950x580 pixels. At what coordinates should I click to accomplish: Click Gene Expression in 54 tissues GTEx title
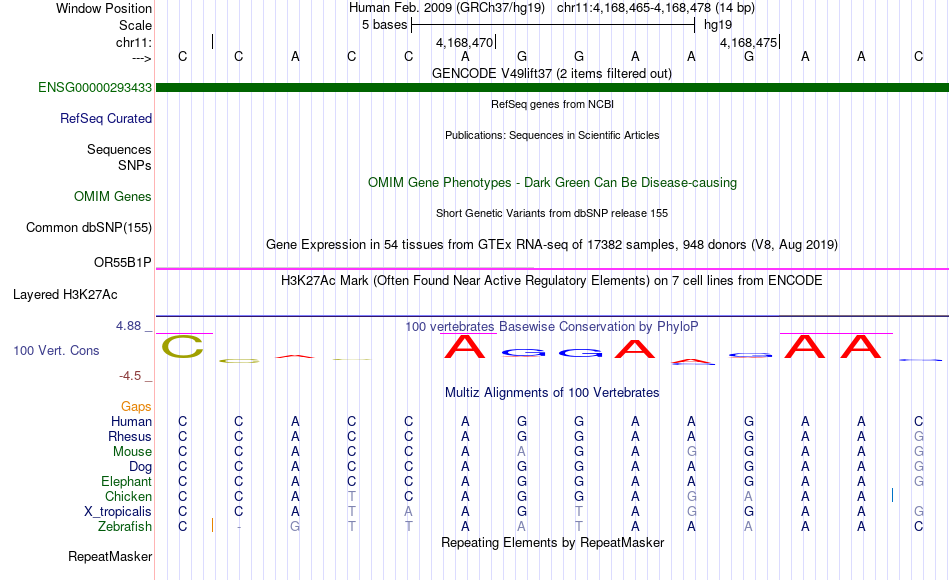point(552,244)
